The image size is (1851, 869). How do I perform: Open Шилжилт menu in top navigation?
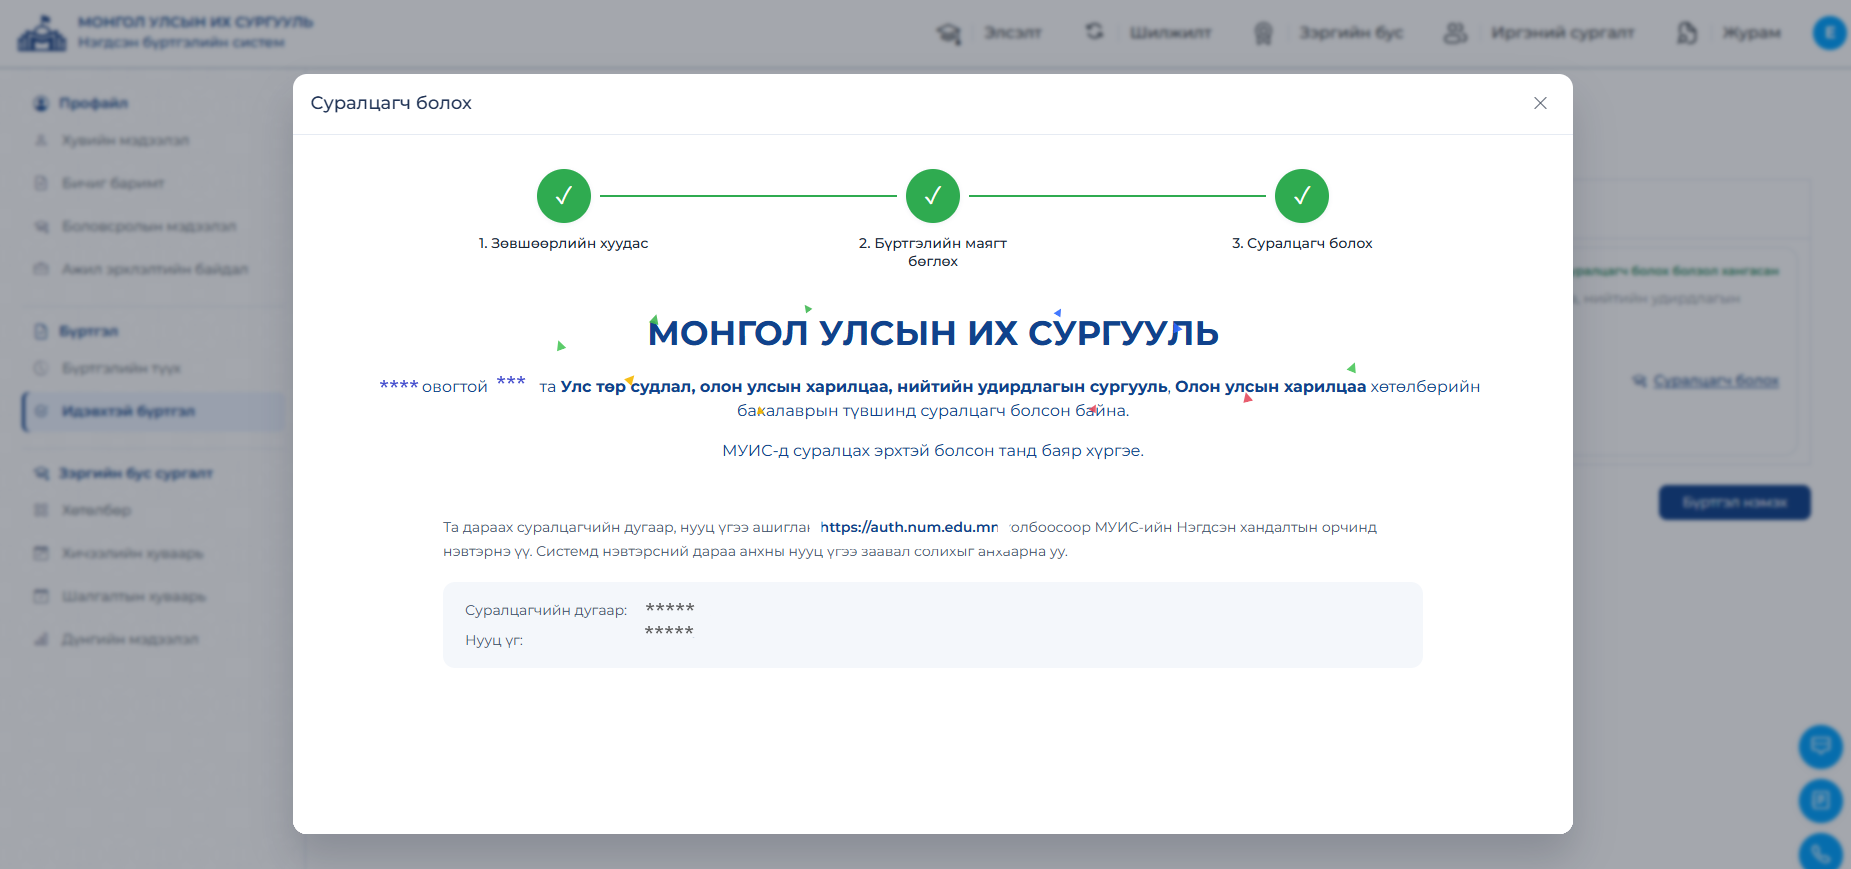[1170, 33]
